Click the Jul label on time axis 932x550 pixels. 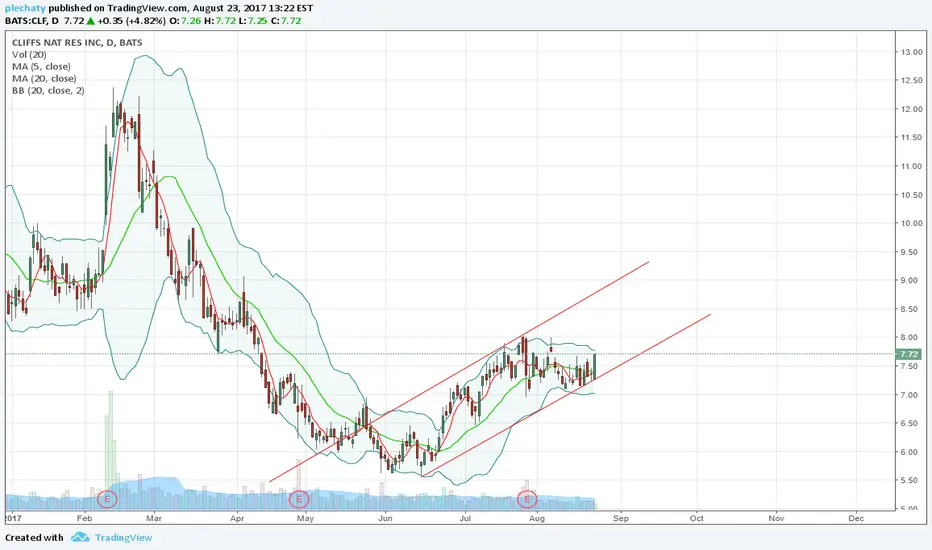[465, 518]
